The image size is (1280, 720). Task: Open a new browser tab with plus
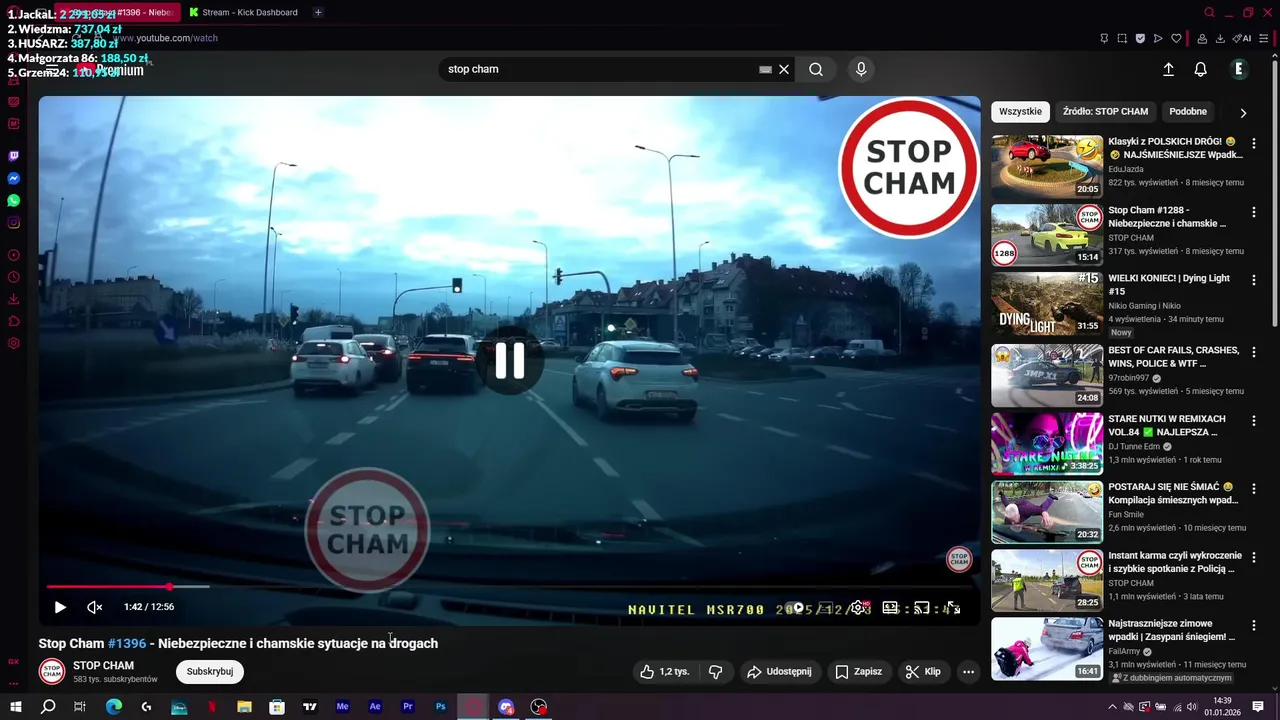[x=318, y=12]
